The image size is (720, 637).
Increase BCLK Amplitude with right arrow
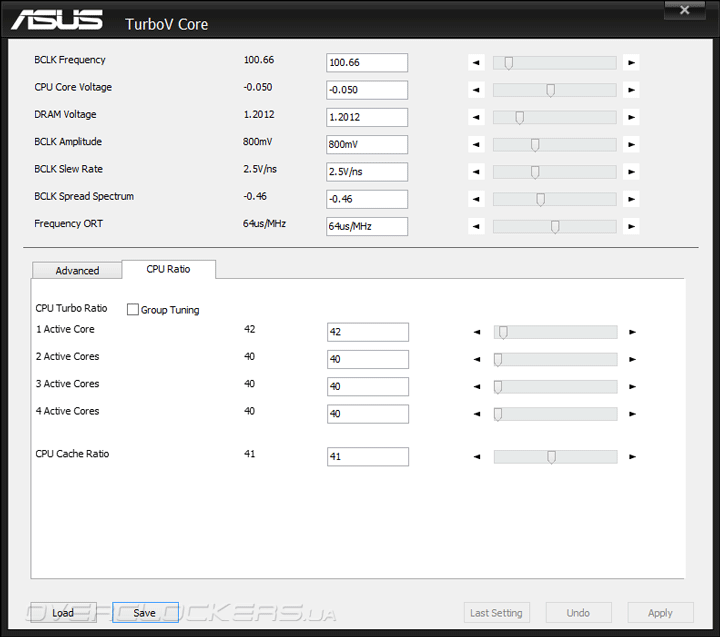(631, 145)
